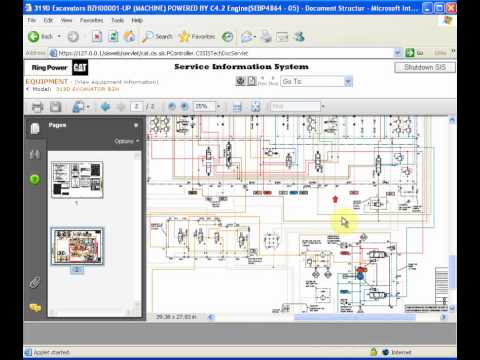Click the Shutdown SIS button
Viewport: 480px width, 360px height.
pyautogui.click(x=425, y=67)
